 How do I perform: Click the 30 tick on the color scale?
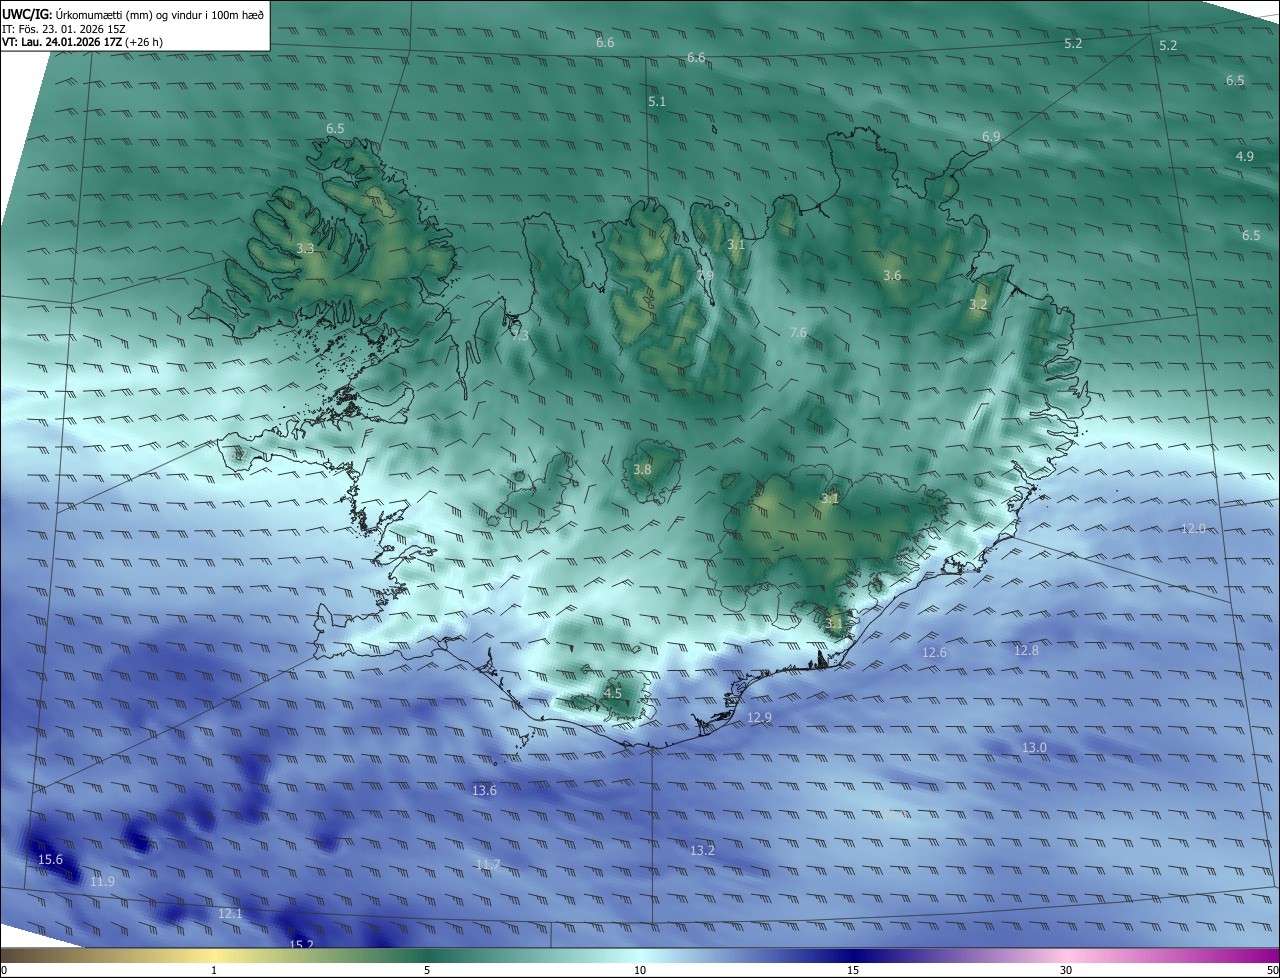coord(1066,970)
